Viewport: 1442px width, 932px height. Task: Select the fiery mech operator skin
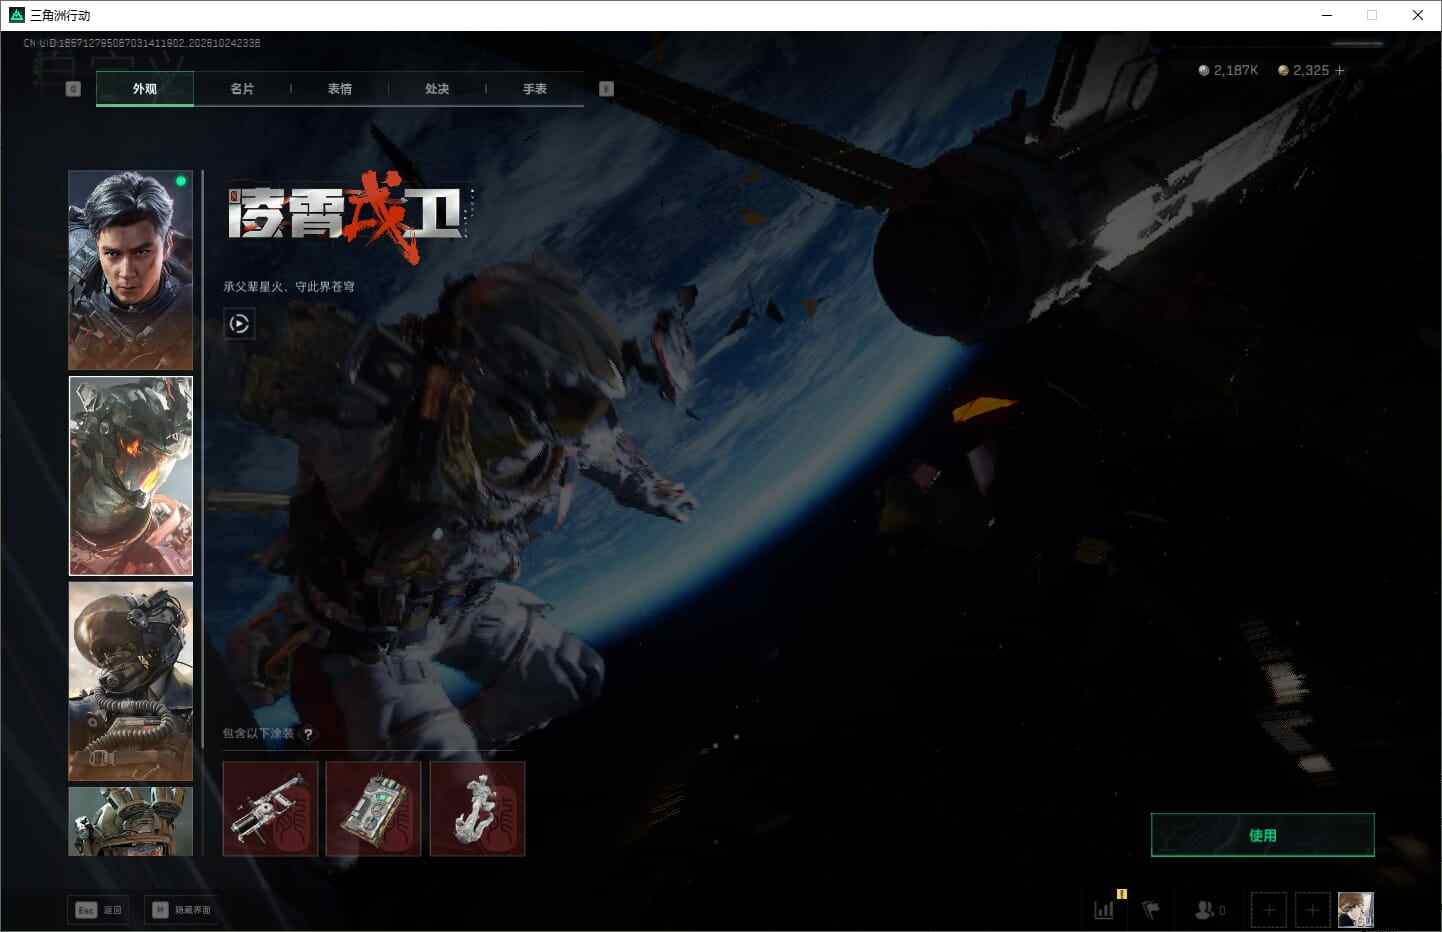[x=130, y=476]
